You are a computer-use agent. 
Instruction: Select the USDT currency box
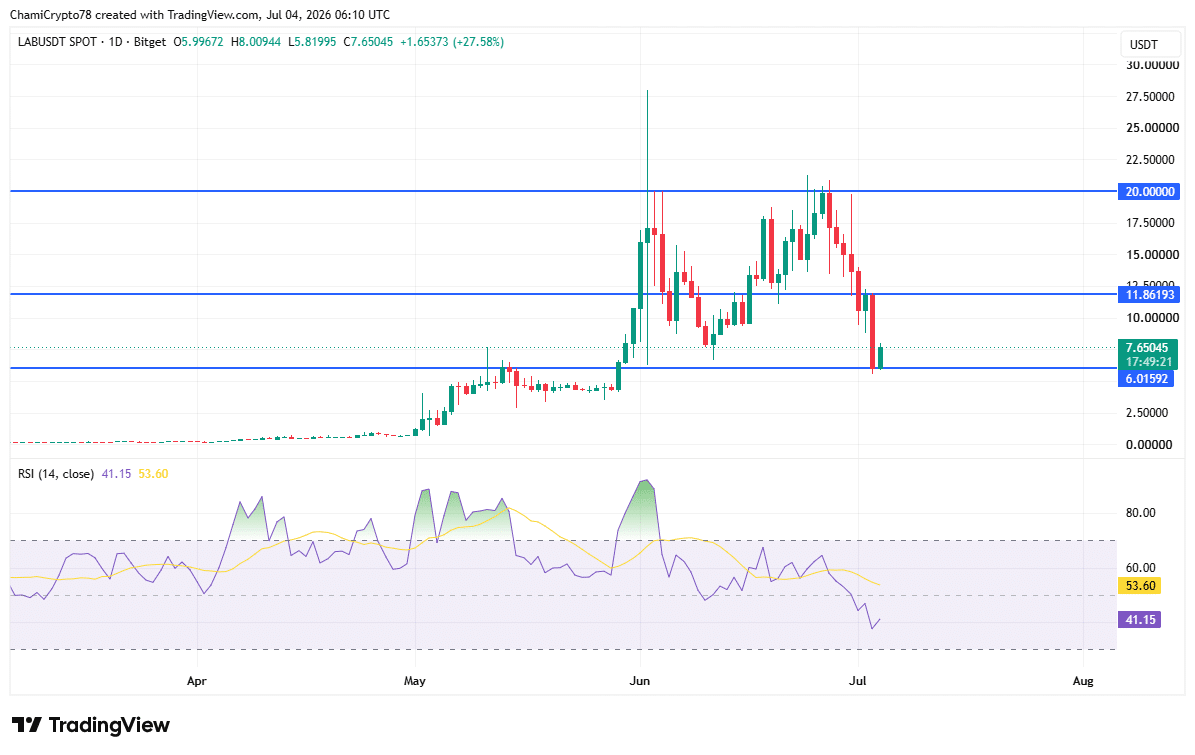coord(1143,45)
